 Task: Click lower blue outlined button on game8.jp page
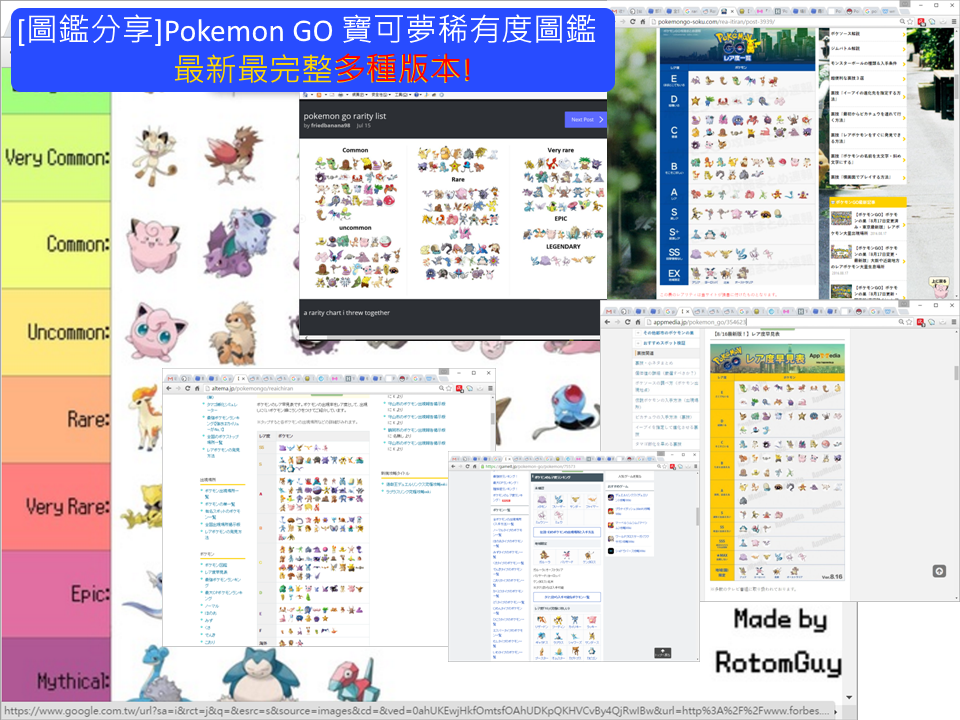coord(566,596)
